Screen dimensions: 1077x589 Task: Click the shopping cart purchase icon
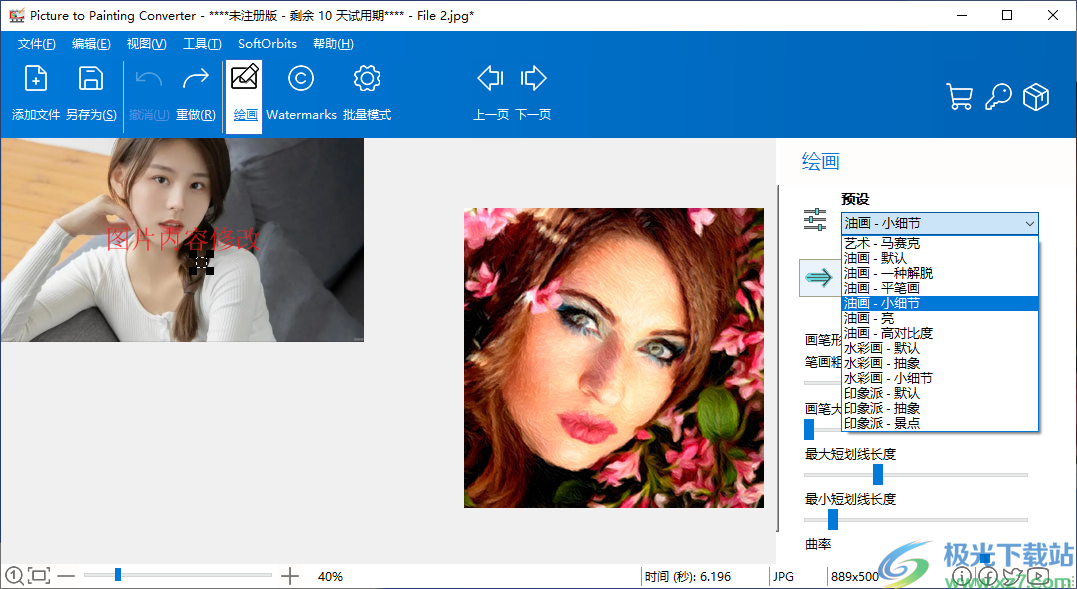(x=959, y=97)
